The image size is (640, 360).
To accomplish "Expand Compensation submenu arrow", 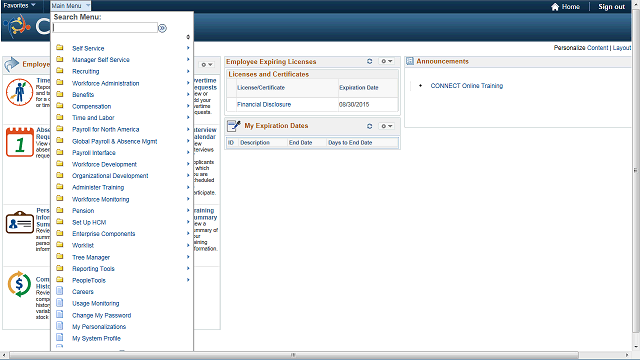I will pyautogui.click(x=188, y=106).
